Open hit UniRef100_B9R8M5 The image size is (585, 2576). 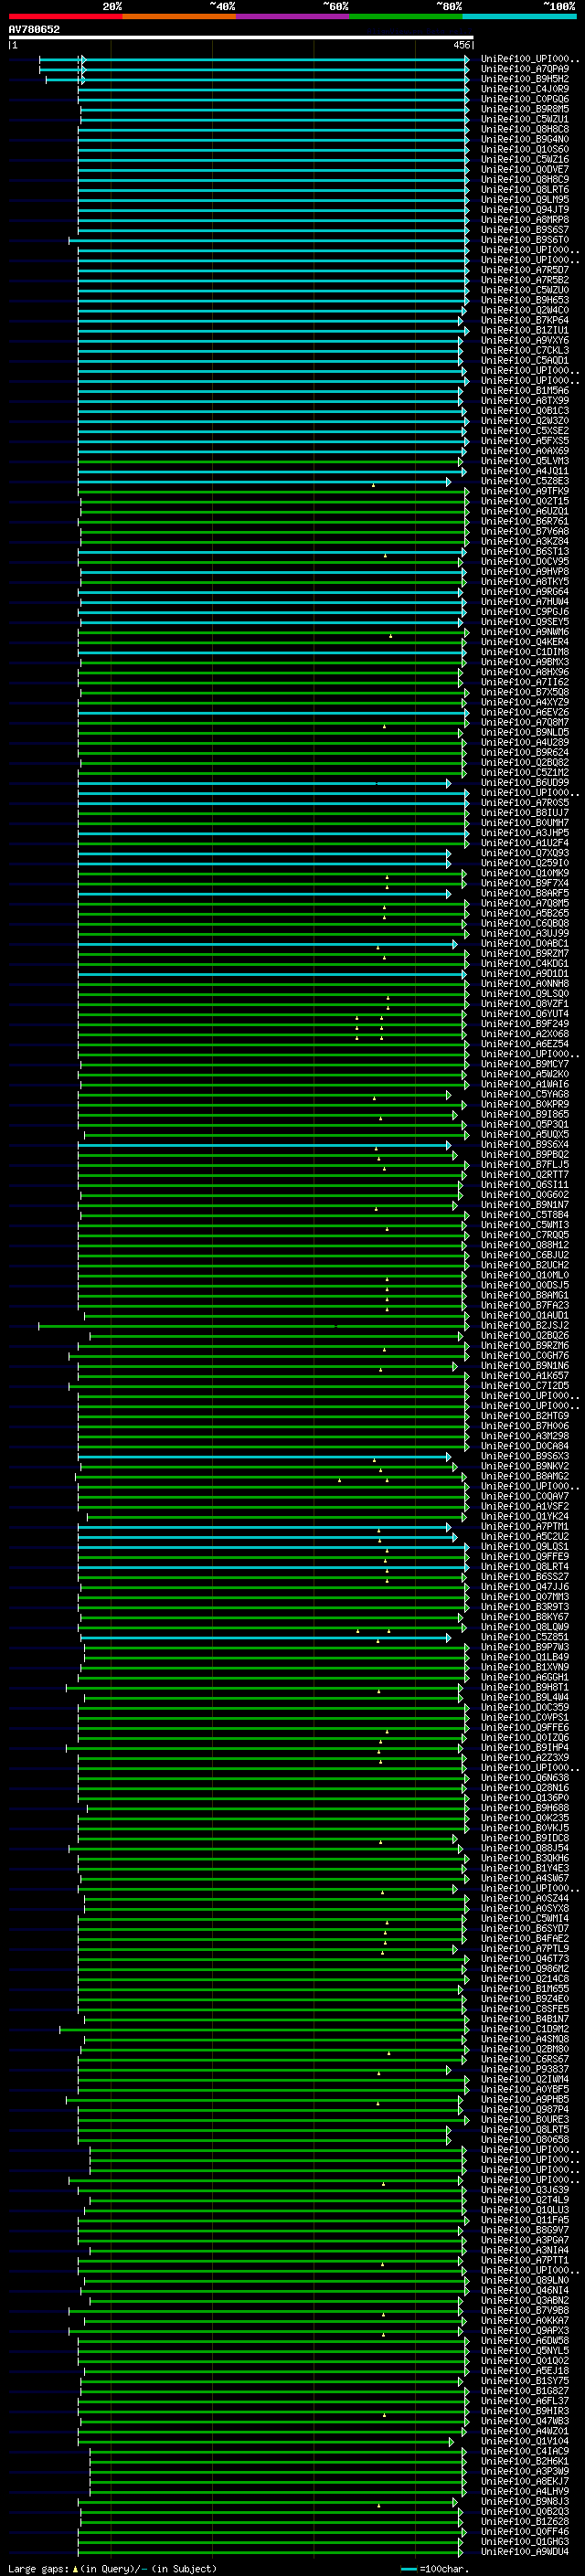[x=525, y=109]
